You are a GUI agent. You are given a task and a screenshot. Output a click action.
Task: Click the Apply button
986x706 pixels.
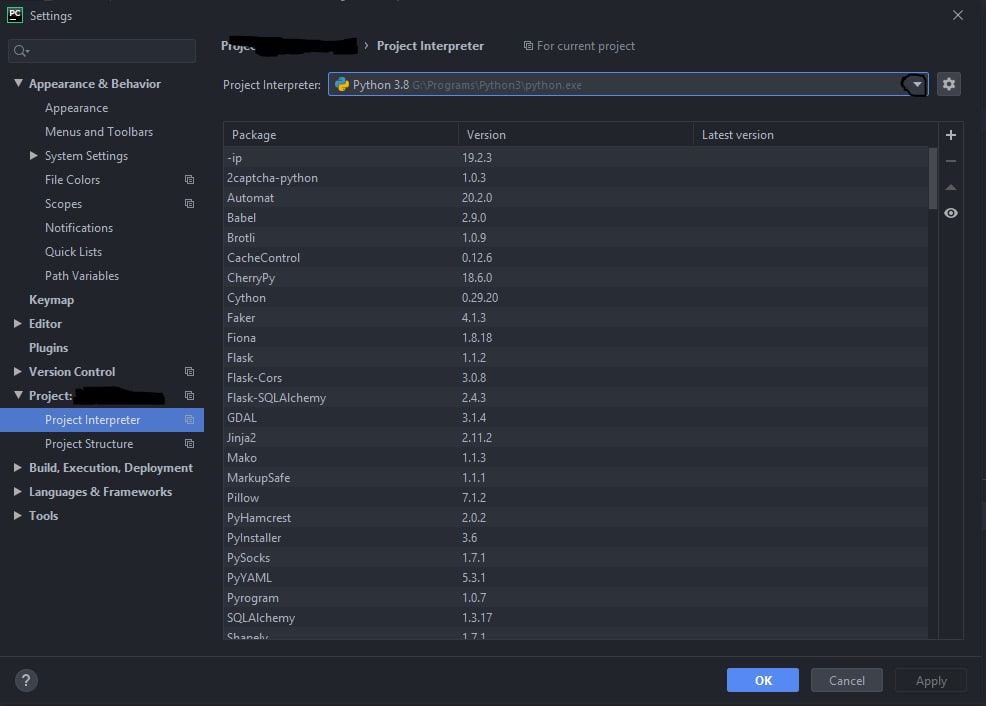point(931,680)
